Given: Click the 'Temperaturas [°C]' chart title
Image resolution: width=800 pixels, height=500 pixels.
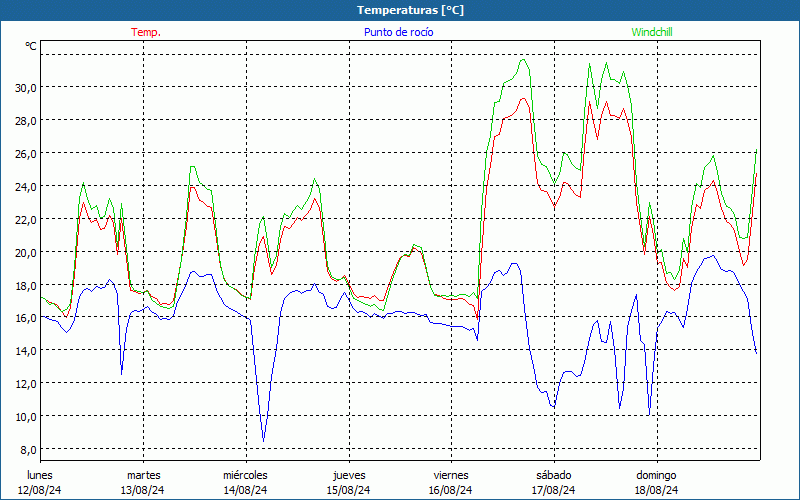Looking at the screenshot, I should (410, 10).
